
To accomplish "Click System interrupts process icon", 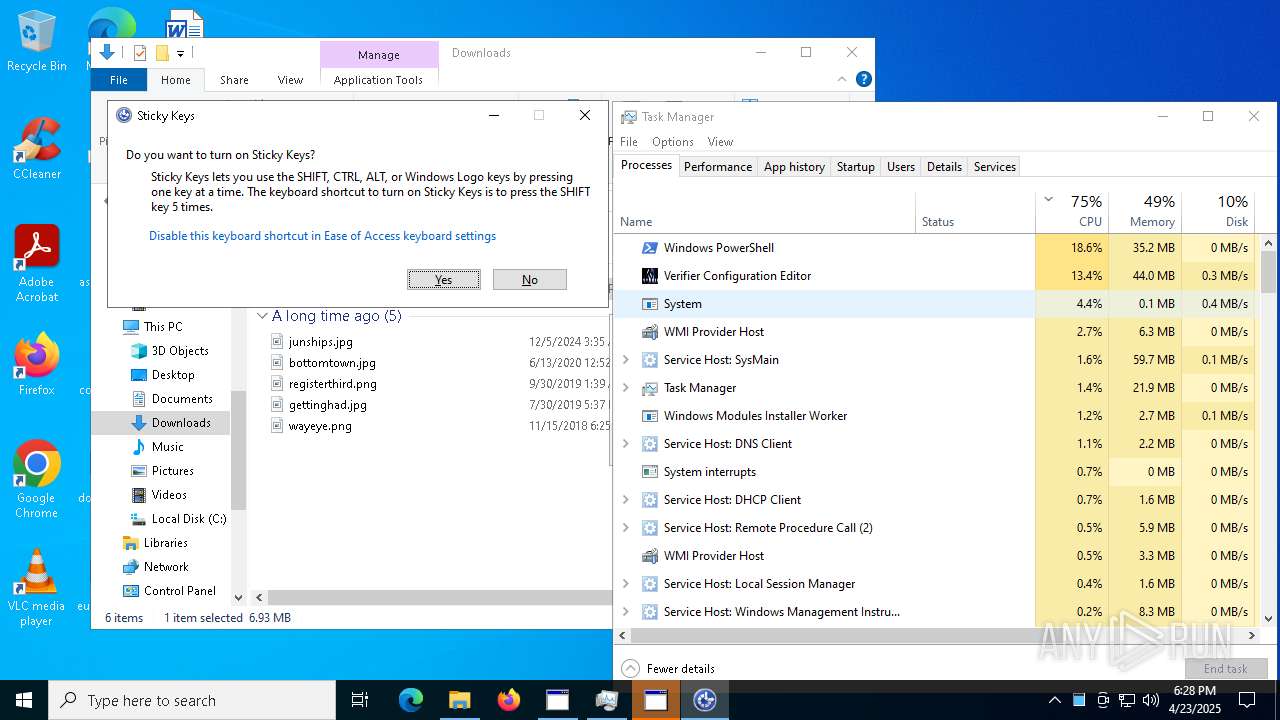I will click(650, 472).
